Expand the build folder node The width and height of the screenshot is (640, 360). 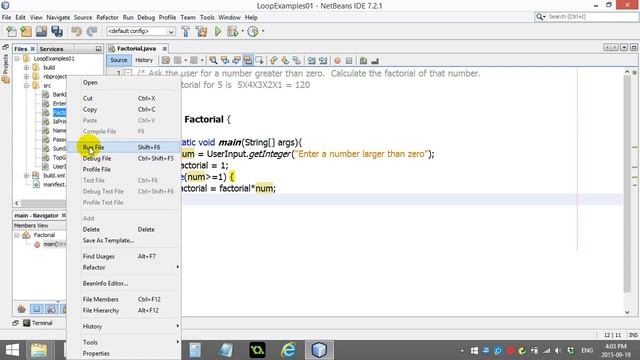[x=26, y=67]
